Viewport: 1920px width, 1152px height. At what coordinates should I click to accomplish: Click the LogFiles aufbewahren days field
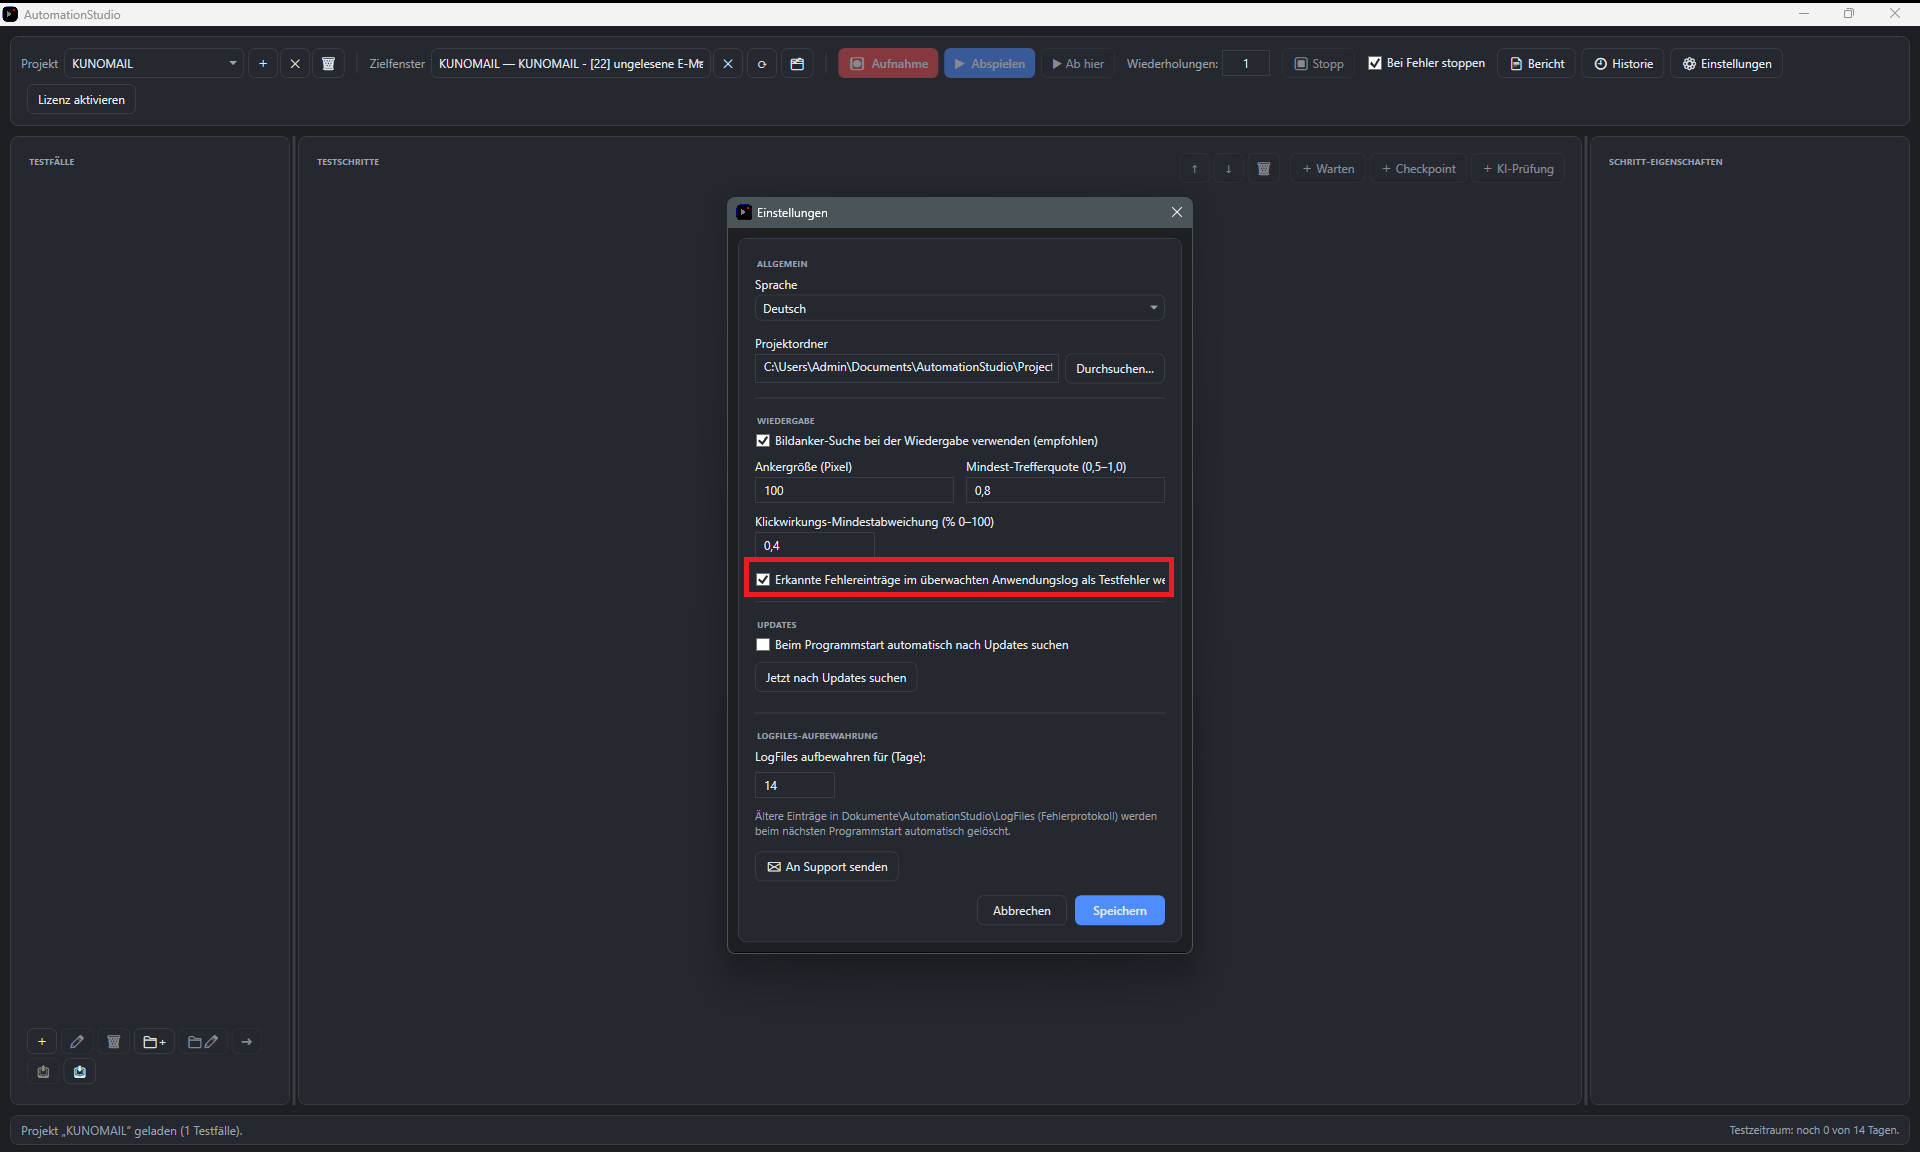coord(794,785)
